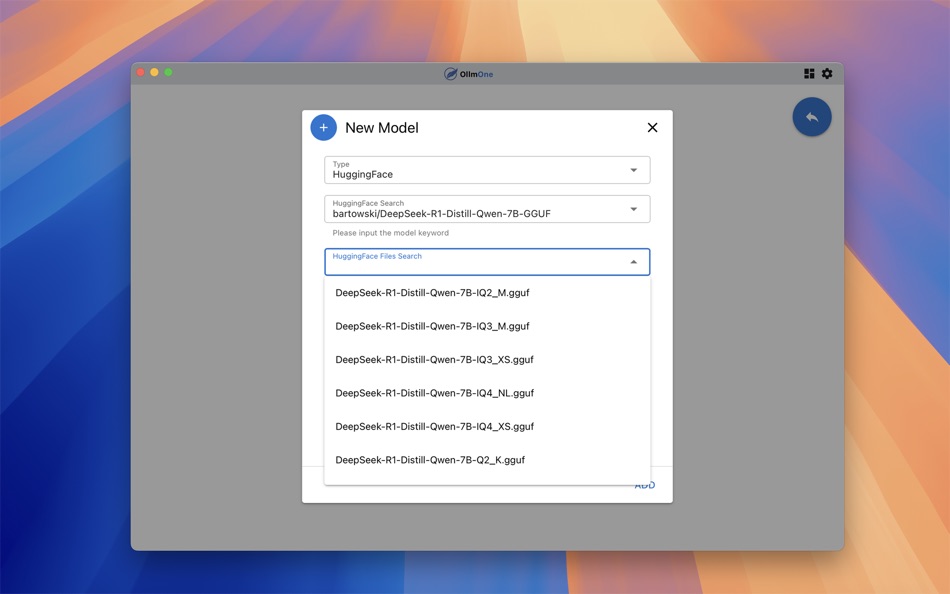
Task: Click the OllmOne logo in title bar
Action: point(468,74)
